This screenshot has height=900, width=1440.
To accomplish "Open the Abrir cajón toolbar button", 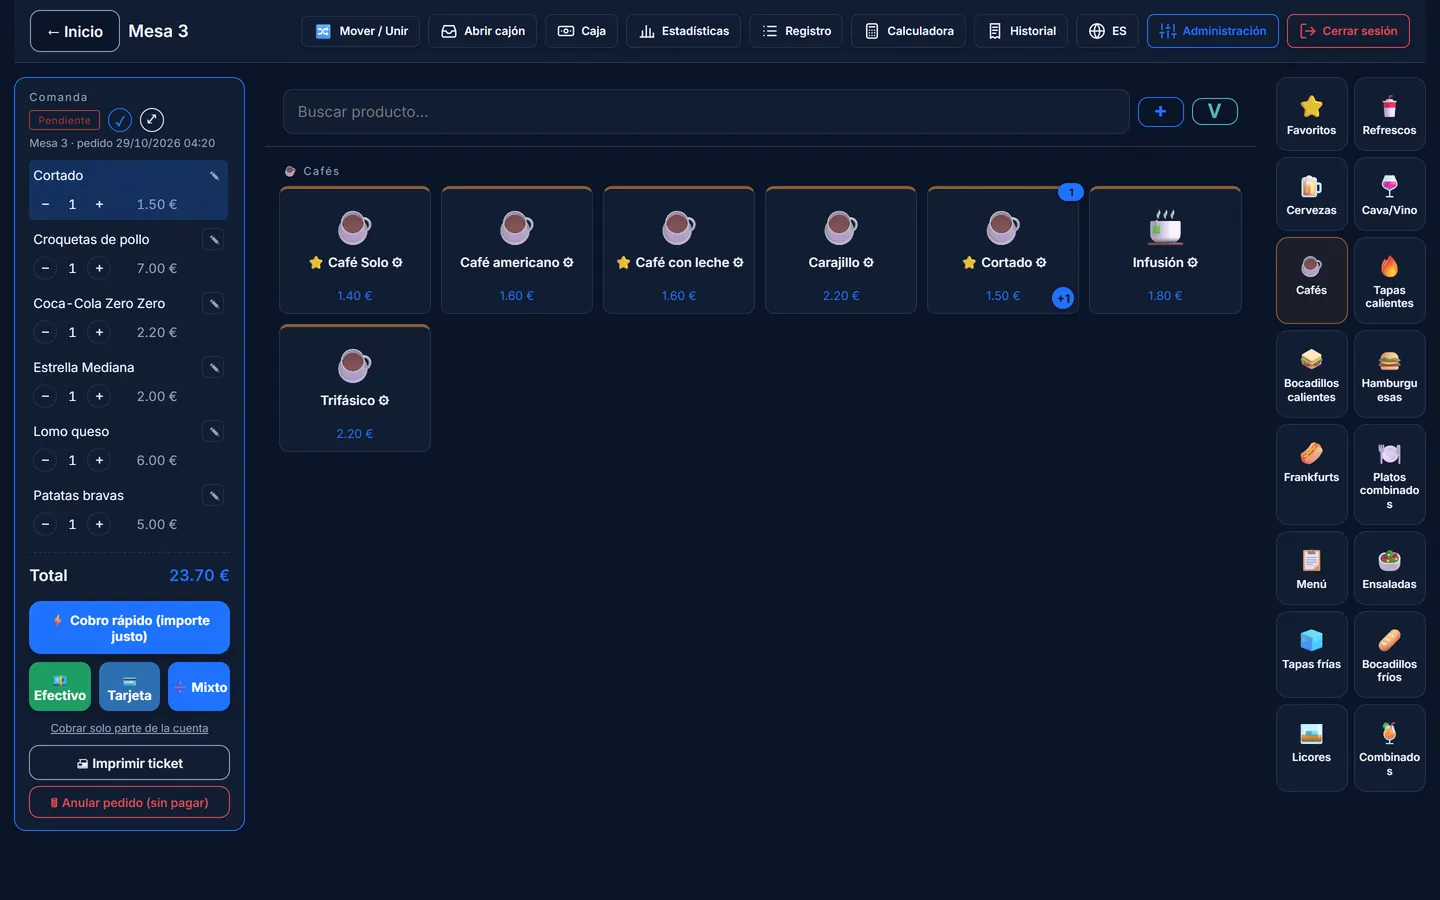I will click(483, 31).
